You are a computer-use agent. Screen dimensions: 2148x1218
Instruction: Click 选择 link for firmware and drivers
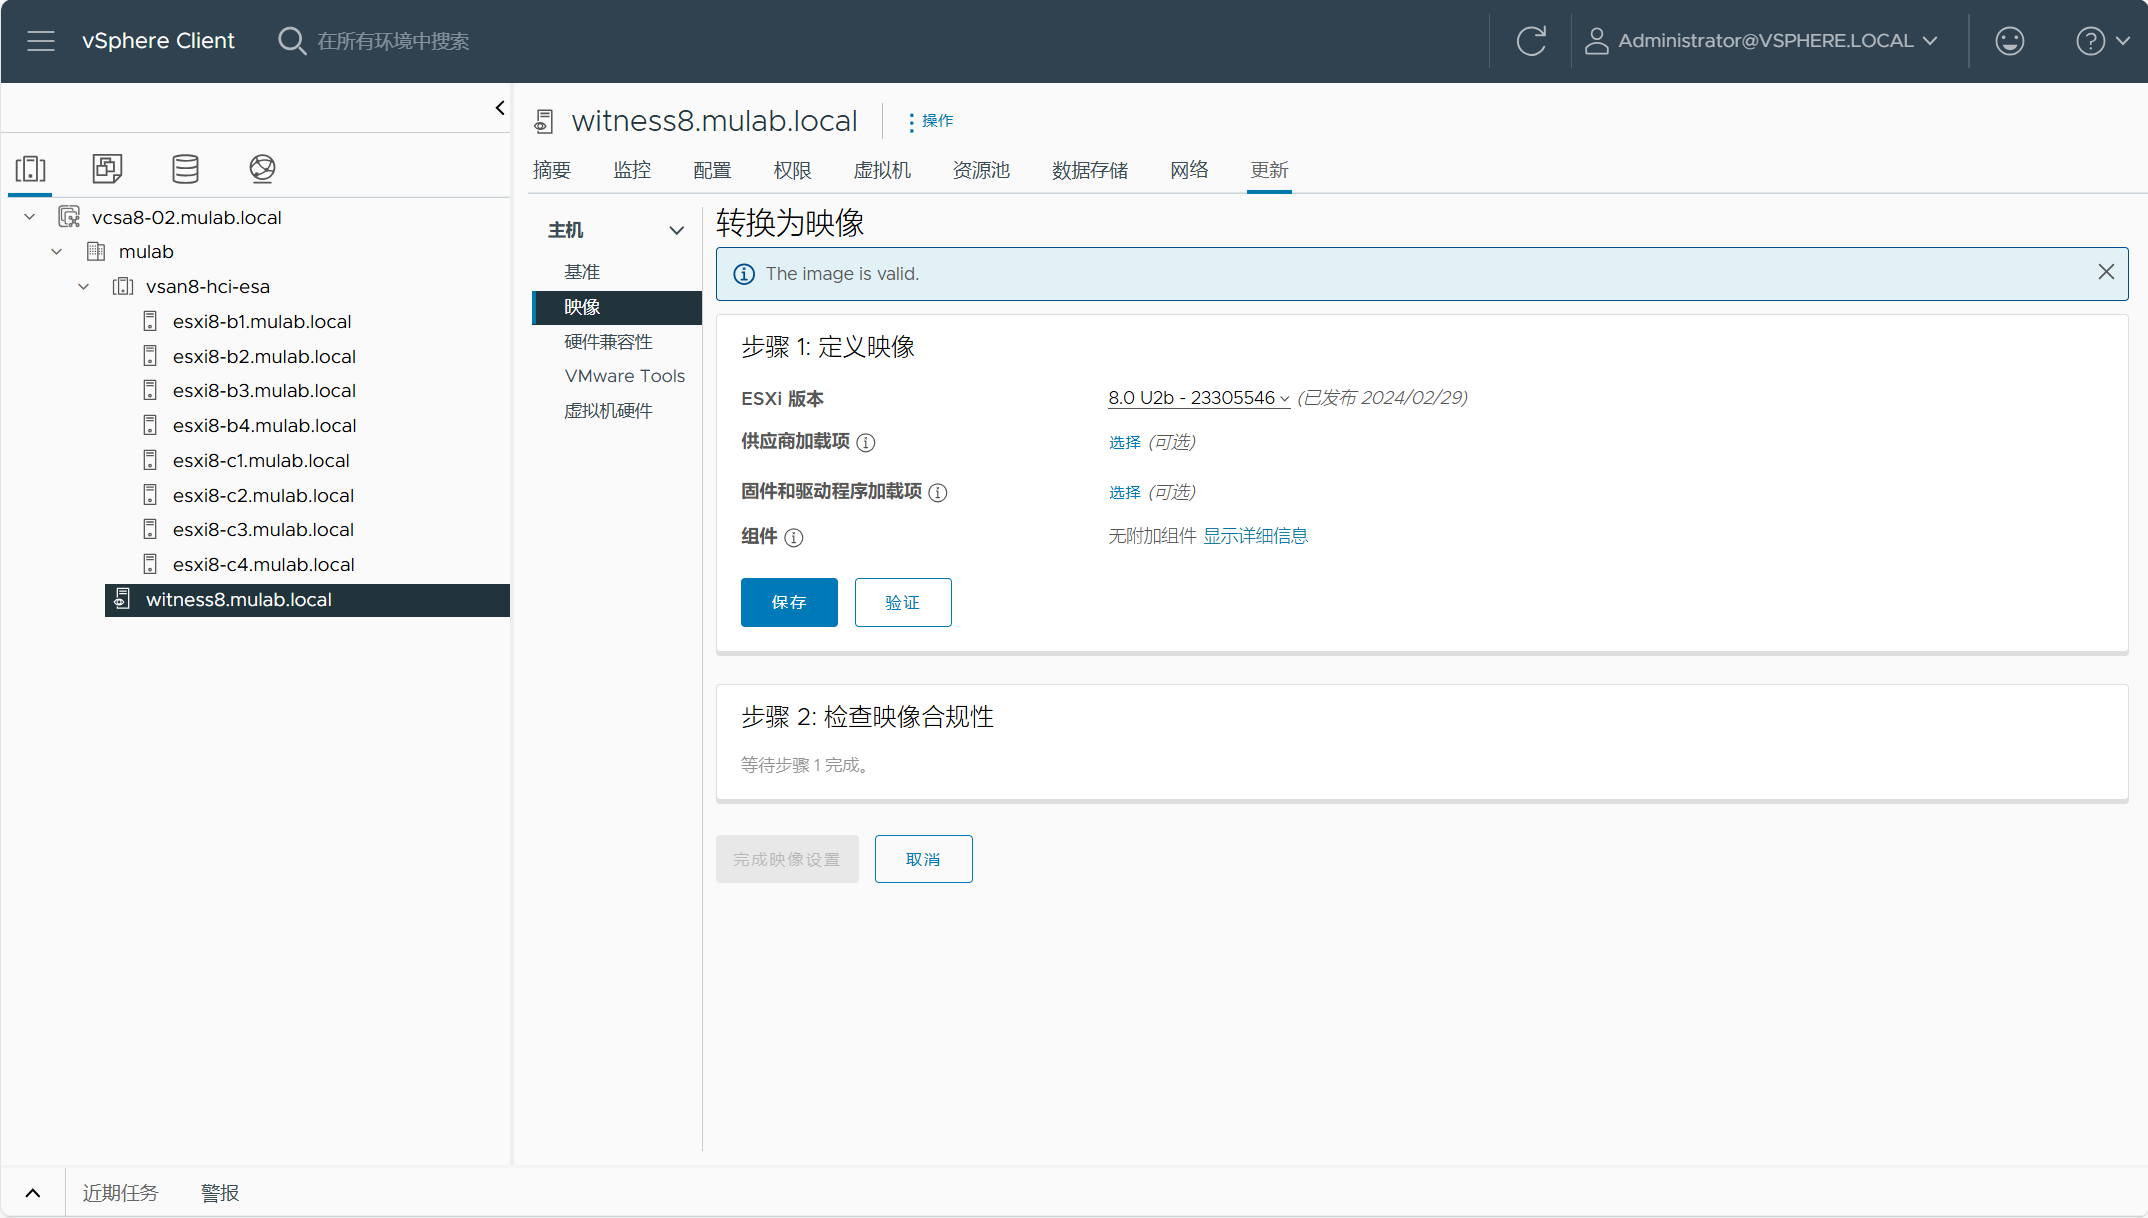pyautogui.click(x=1124, y=492)
